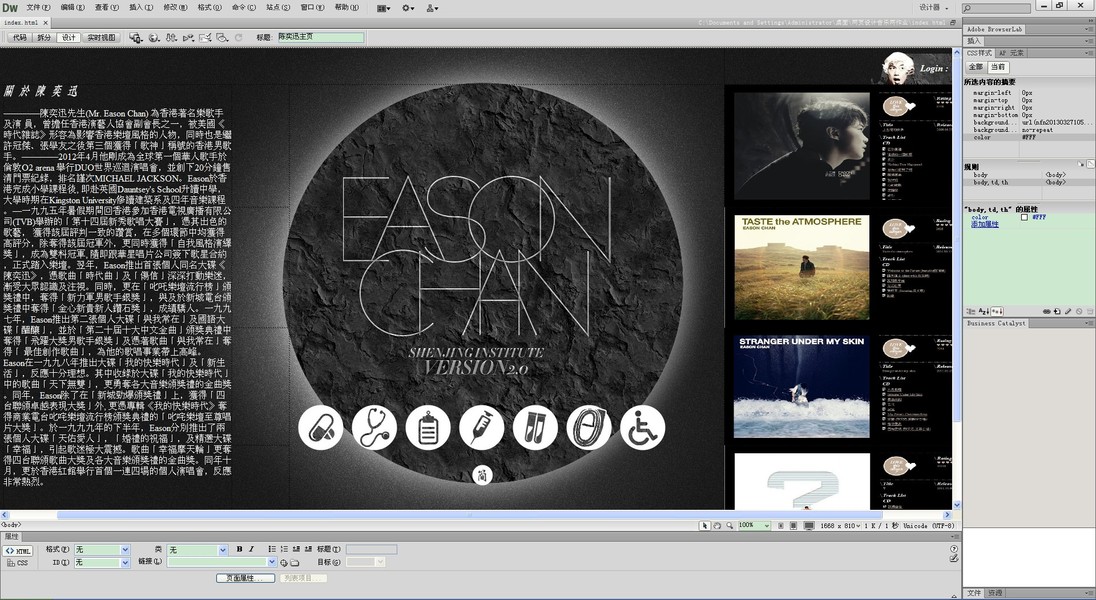Toggle show only set properties view
This screenshot has height=600, width=1096.
click(x=997, y=311)
